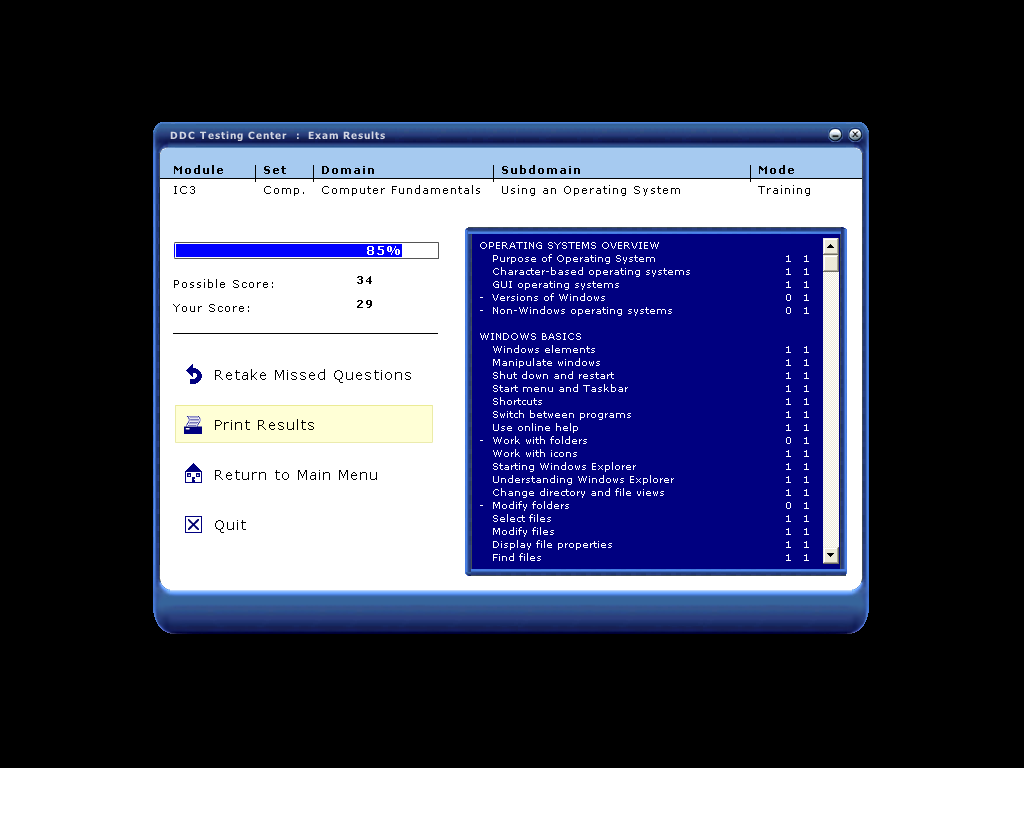The height and width of the screenshot is (833, 1024).
Task: Select the 'Switch between programs' row
Action: point(645,415)
